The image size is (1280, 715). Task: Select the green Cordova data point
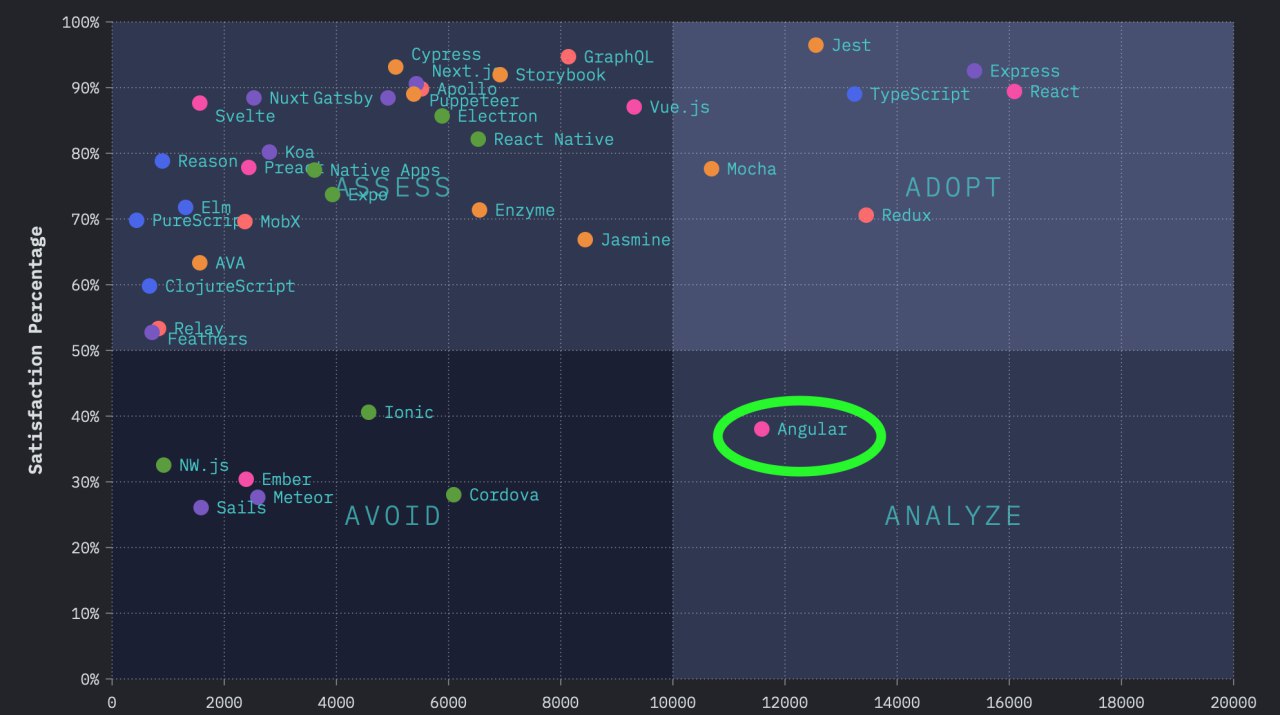click(453, 495)
